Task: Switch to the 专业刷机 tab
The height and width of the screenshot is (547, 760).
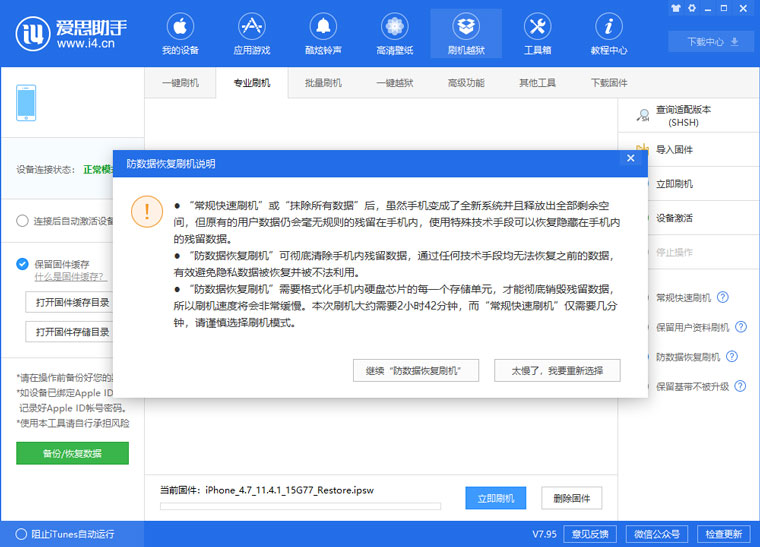Action: (252, 83)
